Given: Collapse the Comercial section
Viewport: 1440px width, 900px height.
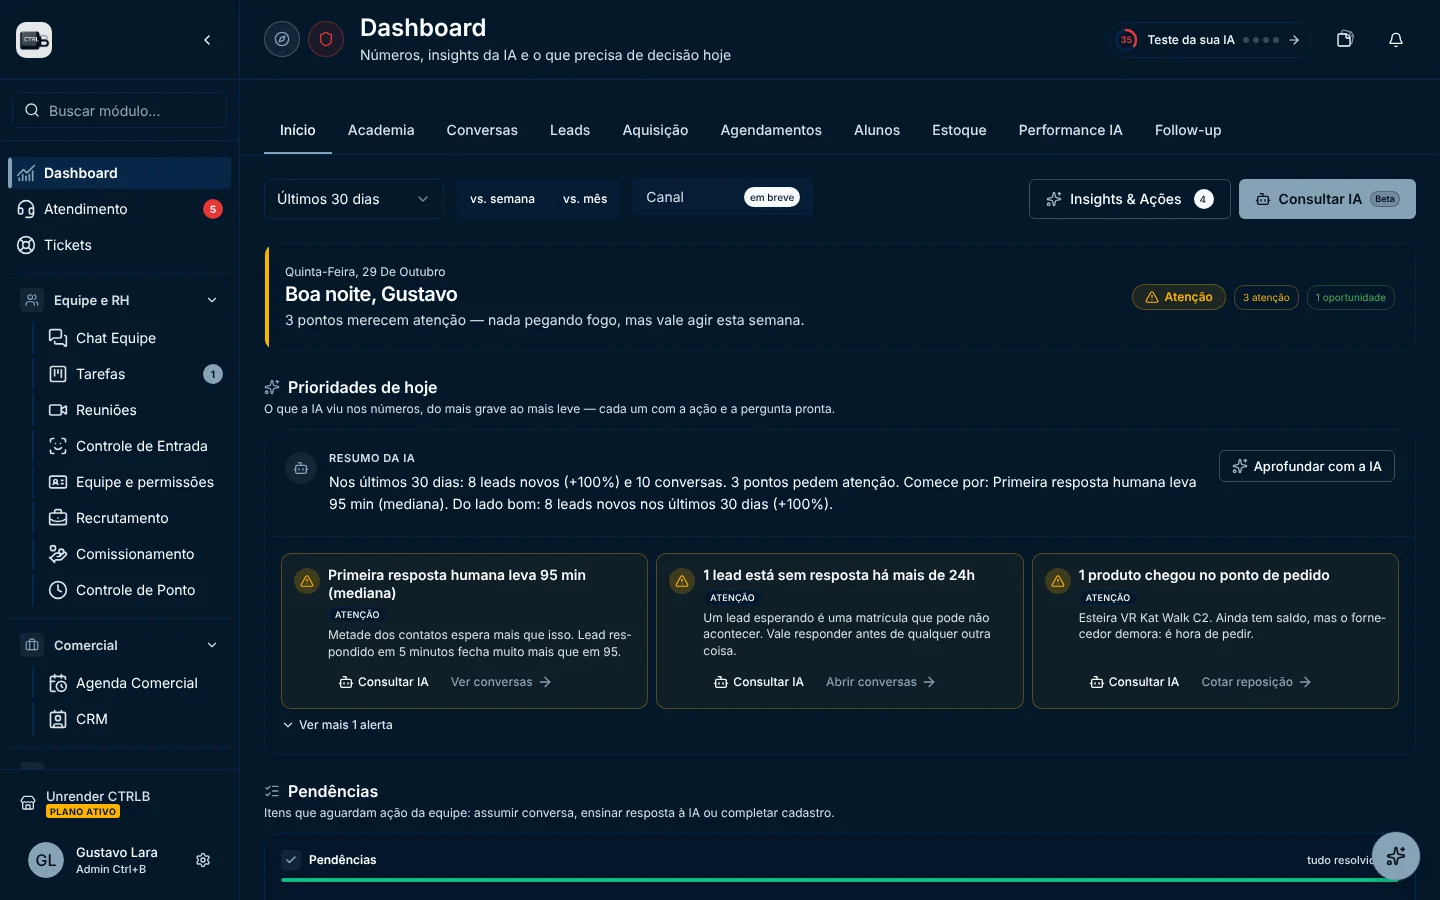Looking at the screenshot, I should click(x=212, y=645).
